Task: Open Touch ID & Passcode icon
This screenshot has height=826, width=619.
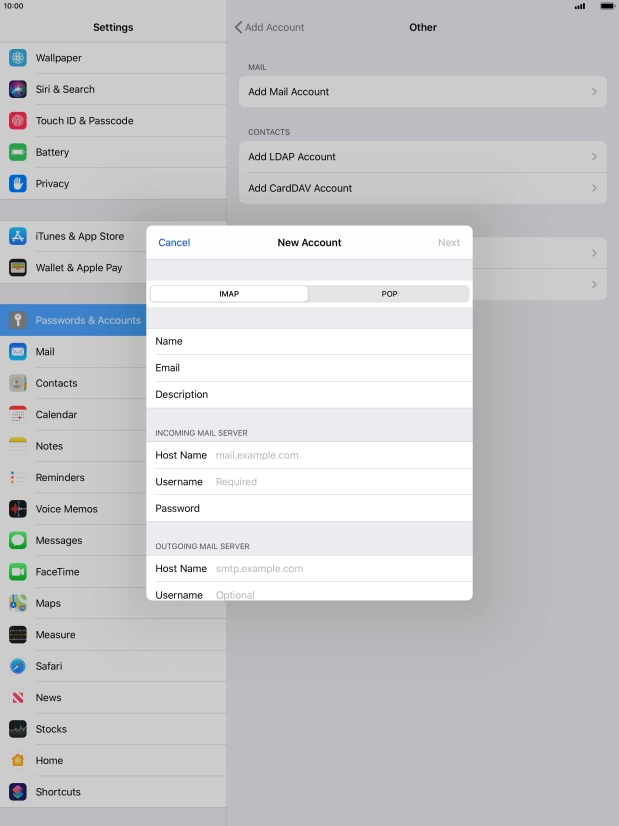Action: click(18, 121)
